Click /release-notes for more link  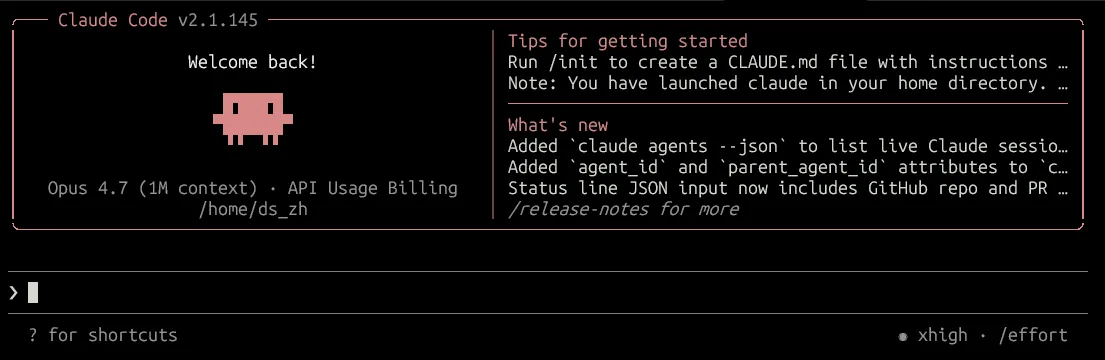(x=623, y=209)
